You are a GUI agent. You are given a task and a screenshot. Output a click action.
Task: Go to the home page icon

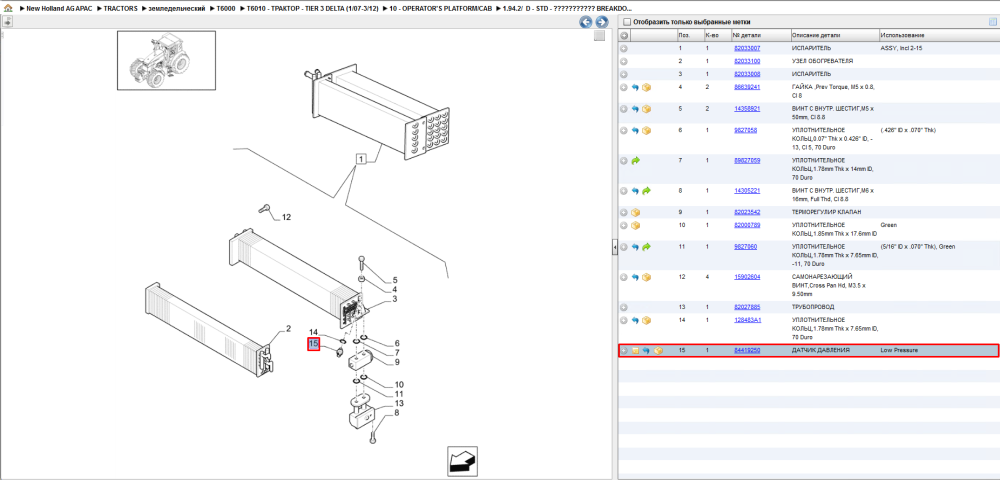8,8
